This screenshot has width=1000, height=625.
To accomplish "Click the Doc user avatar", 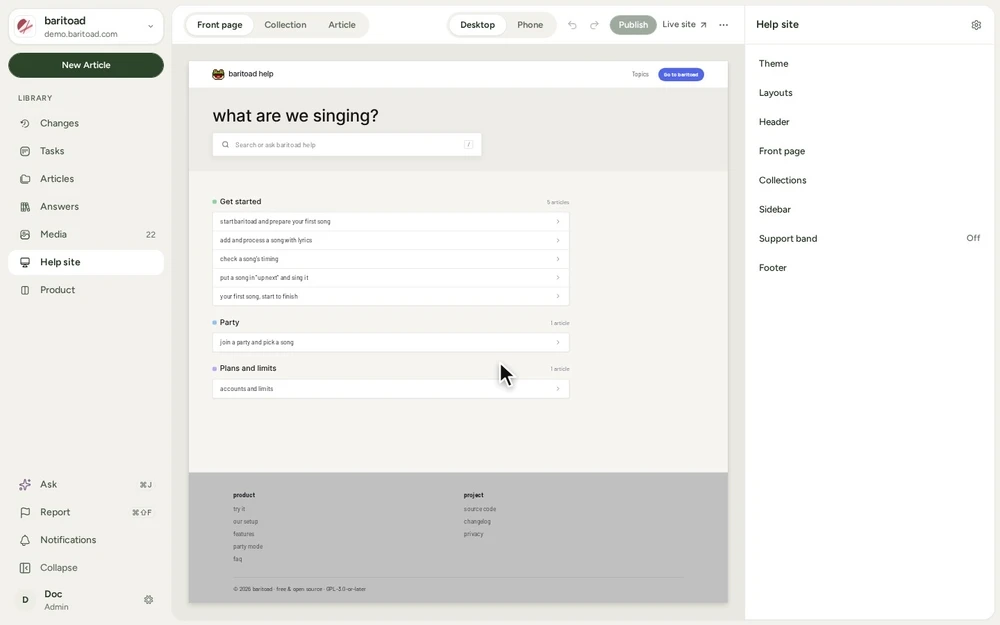I will pos(26,599).
